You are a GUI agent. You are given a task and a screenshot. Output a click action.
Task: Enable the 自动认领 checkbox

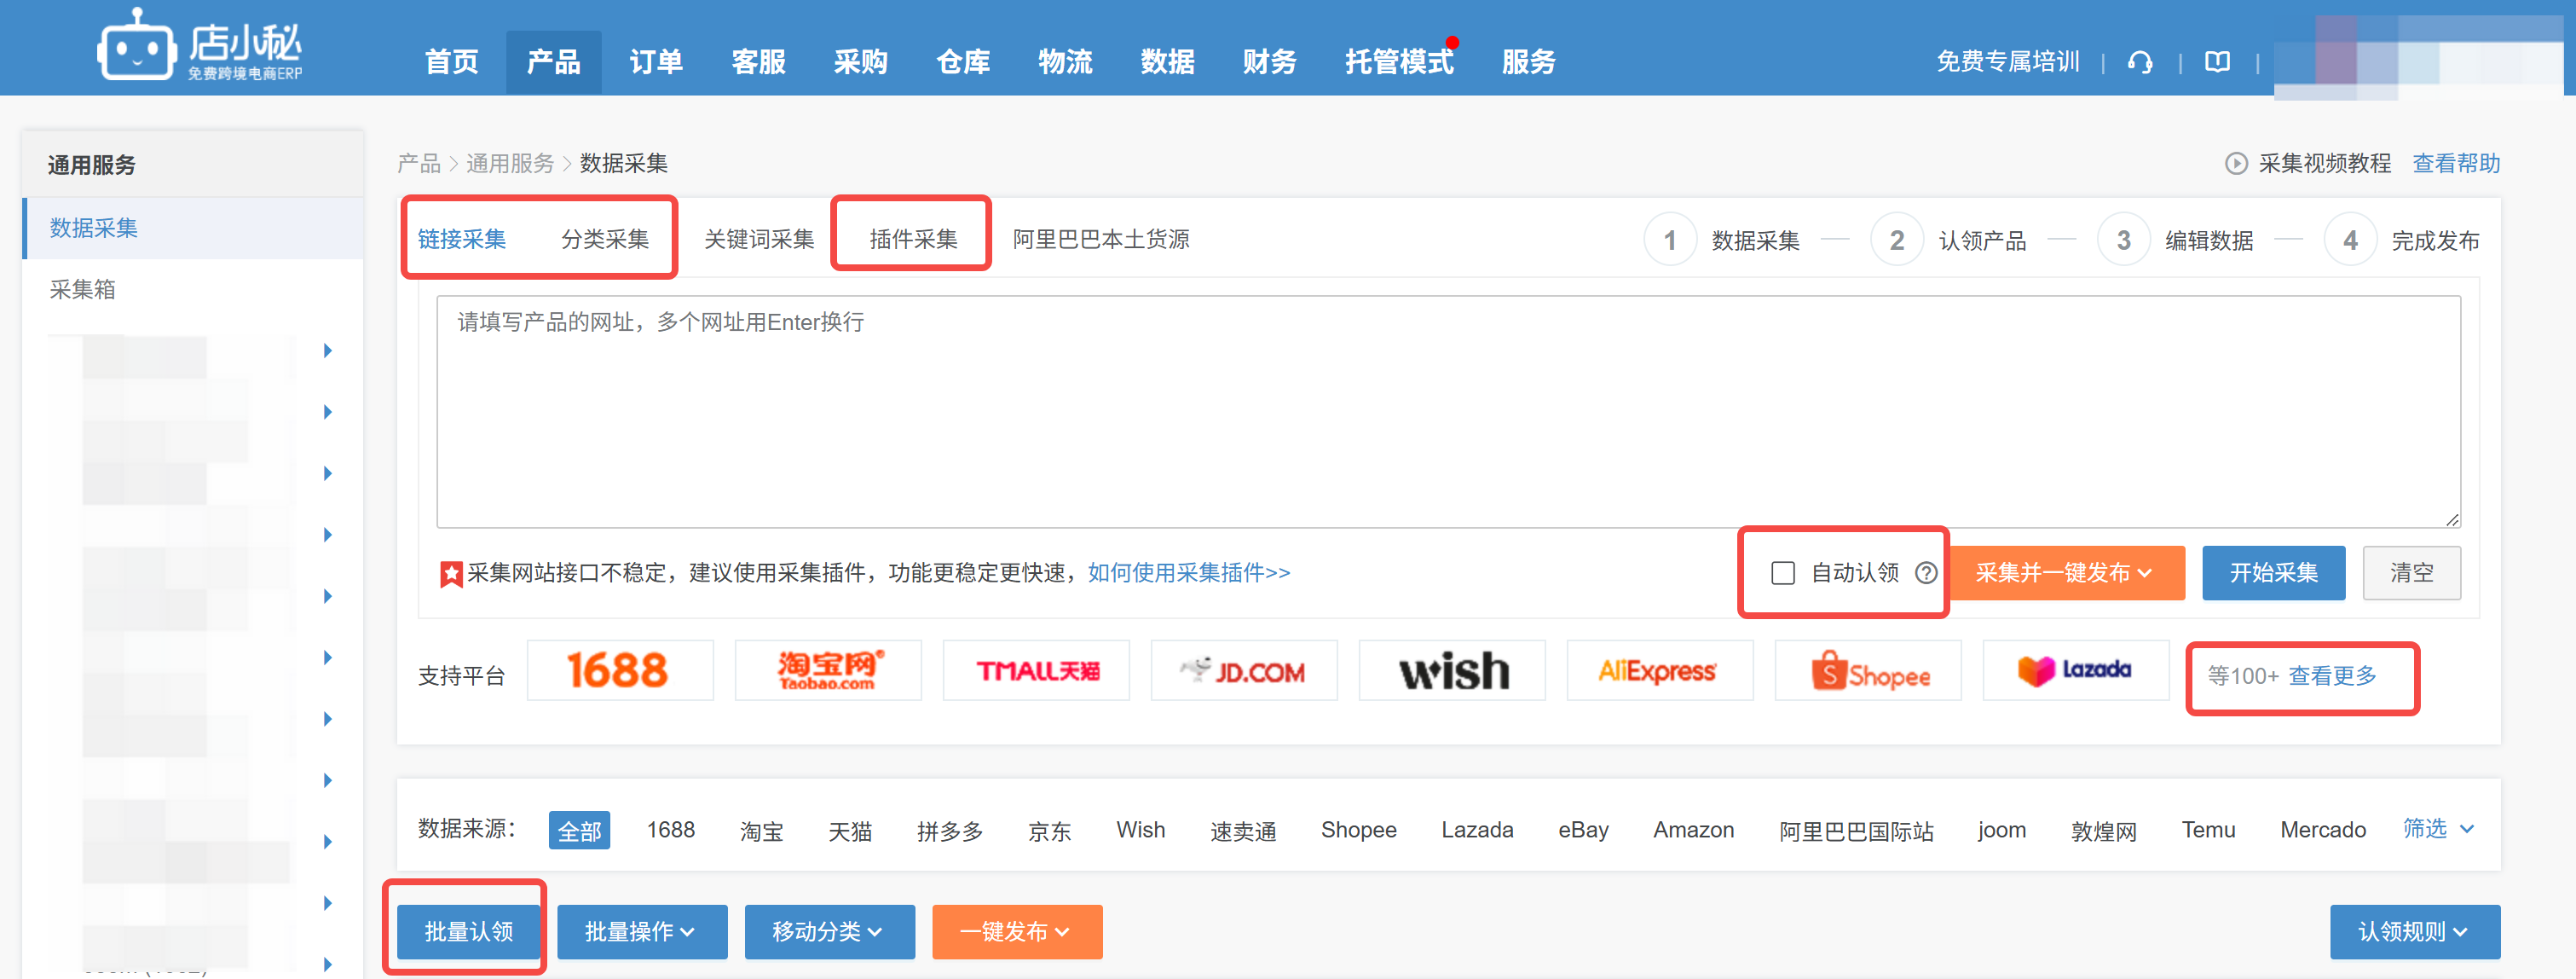pos(1782,573)
